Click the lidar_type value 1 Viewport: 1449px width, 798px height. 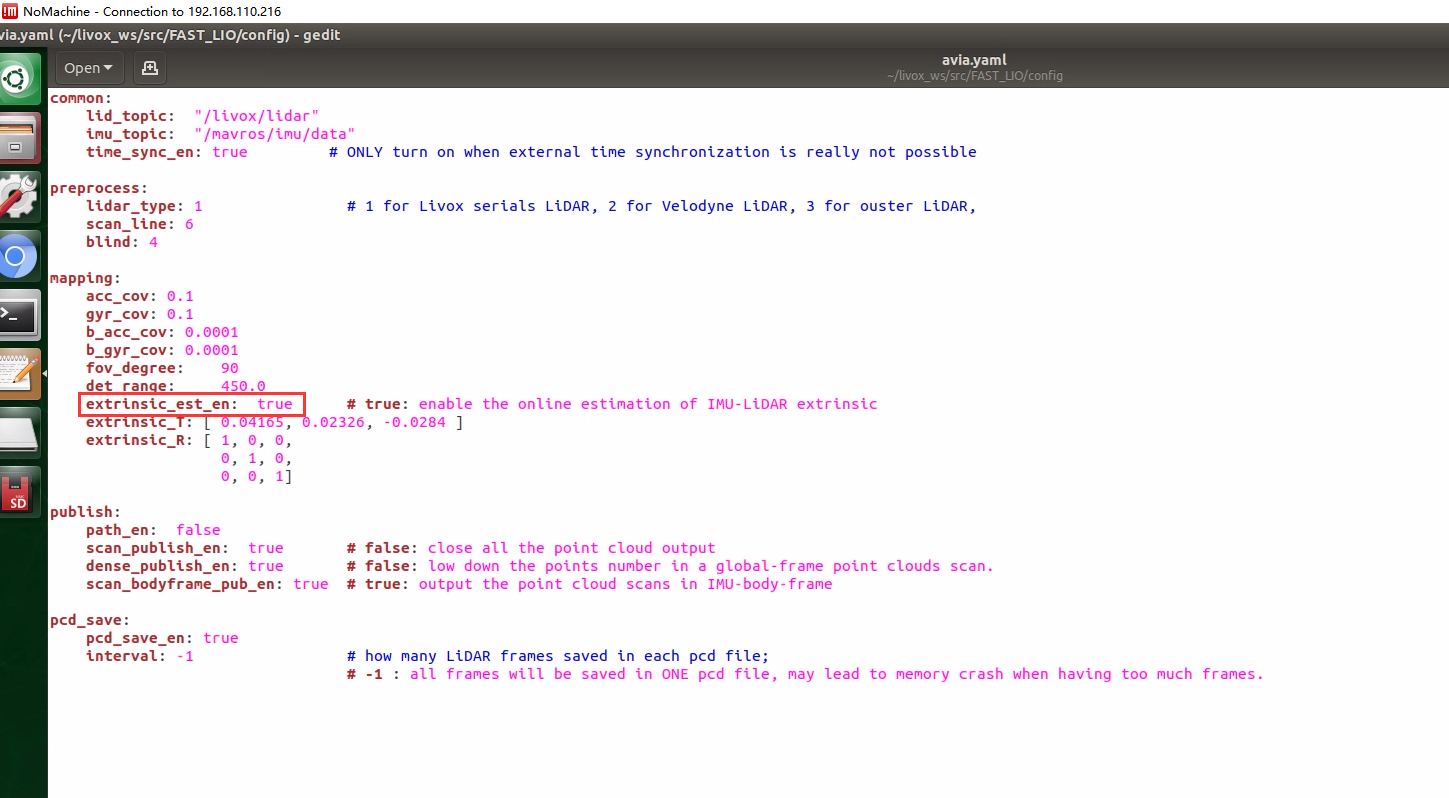tap(198, 206)
